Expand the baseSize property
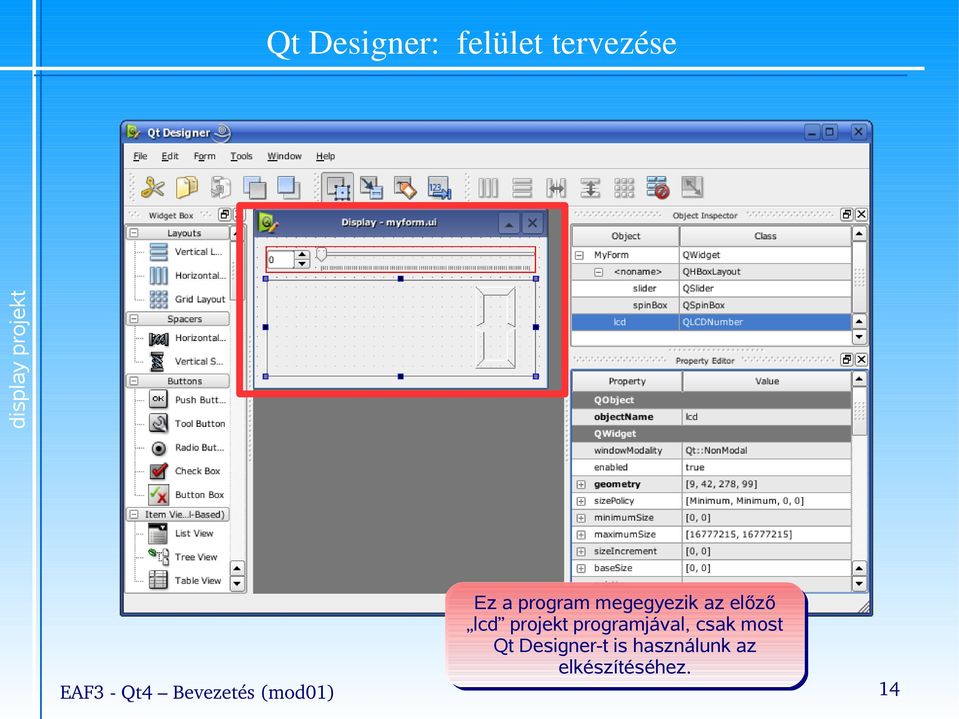The width and height of the screenshot is (959, 719). (x=581, y=568)
